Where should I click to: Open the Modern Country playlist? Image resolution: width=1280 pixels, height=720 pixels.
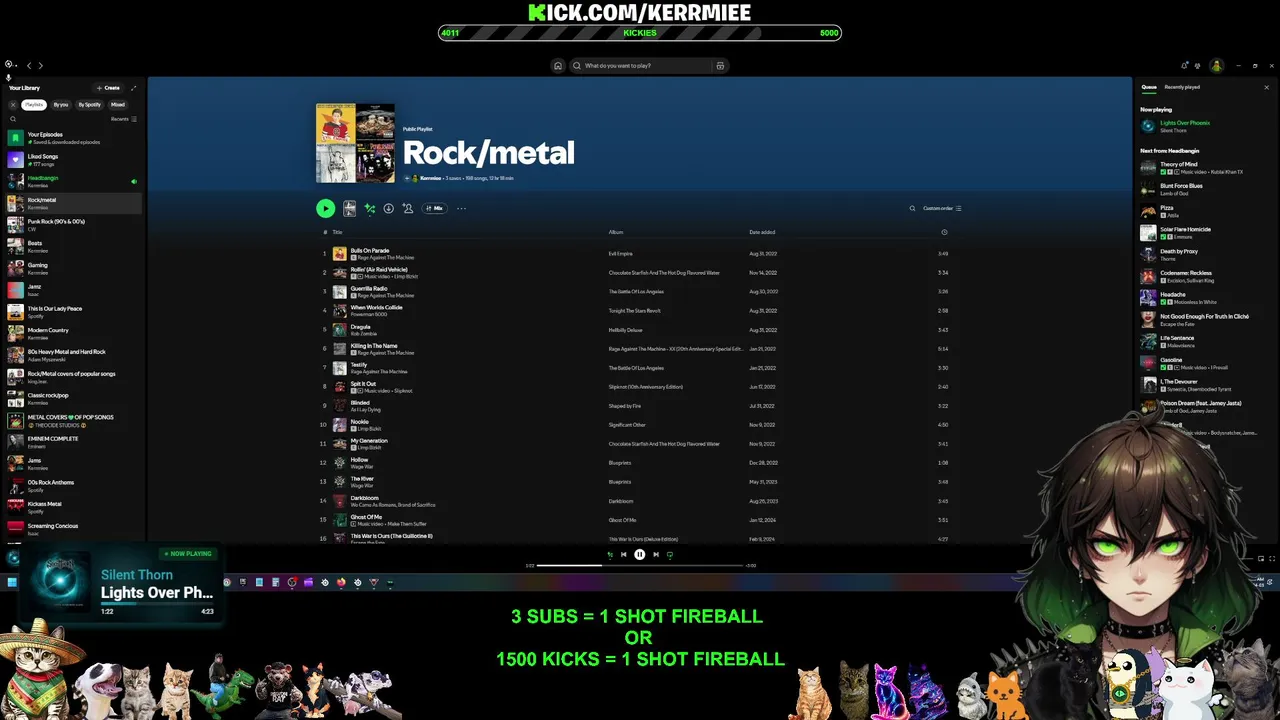(x=72, y=334)
